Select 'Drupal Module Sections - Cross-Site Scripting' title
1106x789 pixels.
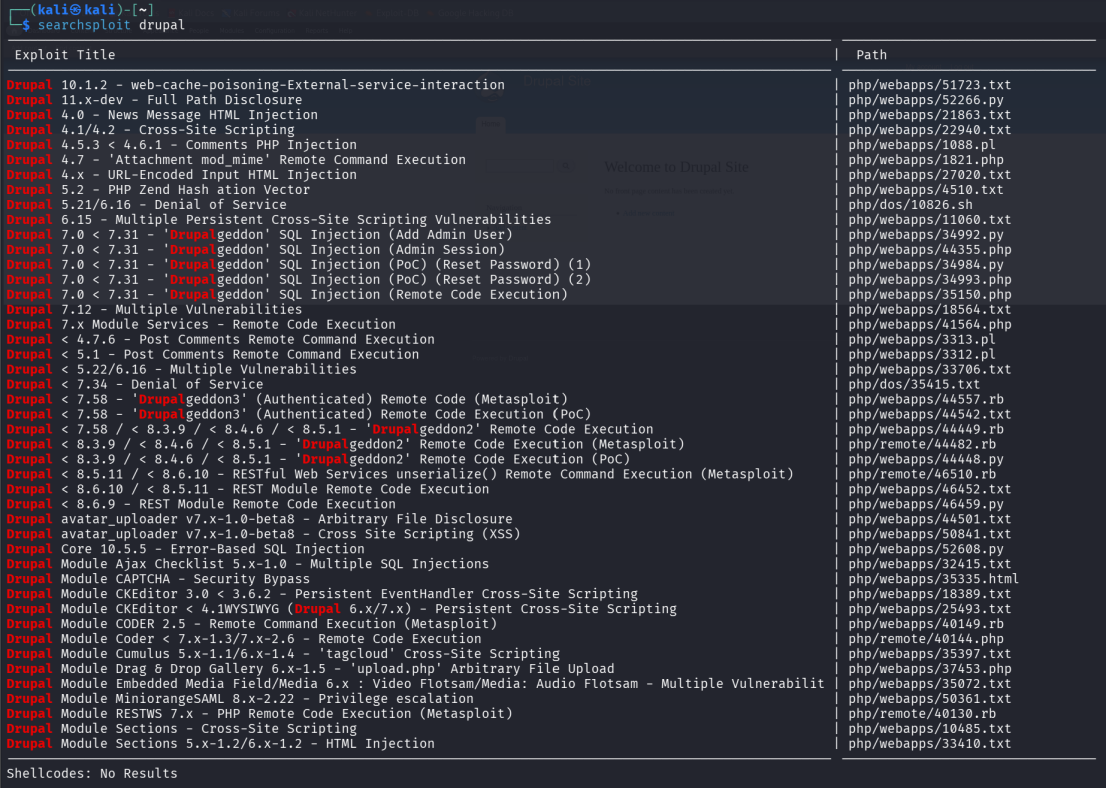pos(181,728)
